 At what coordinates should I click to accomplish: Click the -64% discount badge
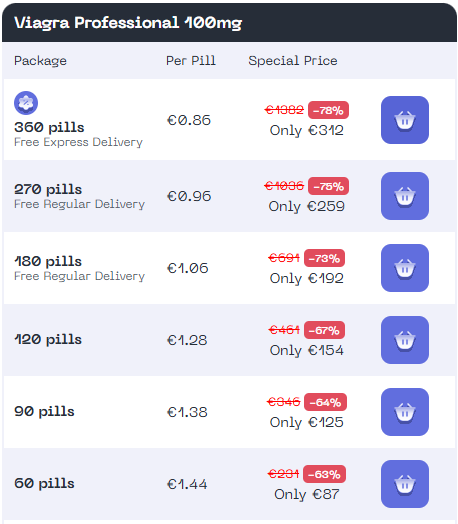click(325, 402)
